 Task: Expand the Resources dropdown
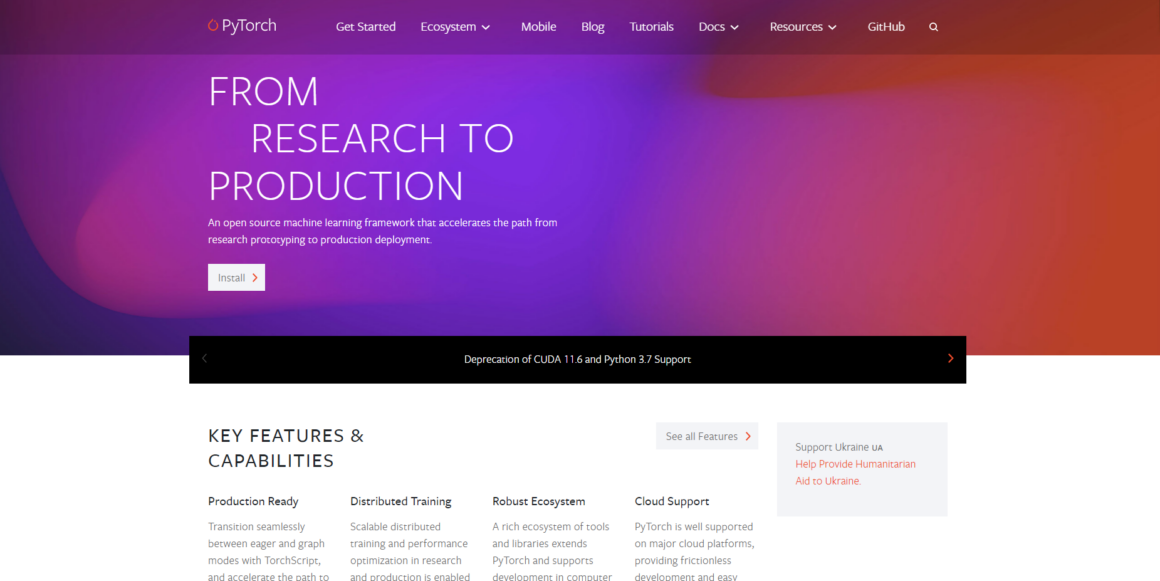pos(802,27)
